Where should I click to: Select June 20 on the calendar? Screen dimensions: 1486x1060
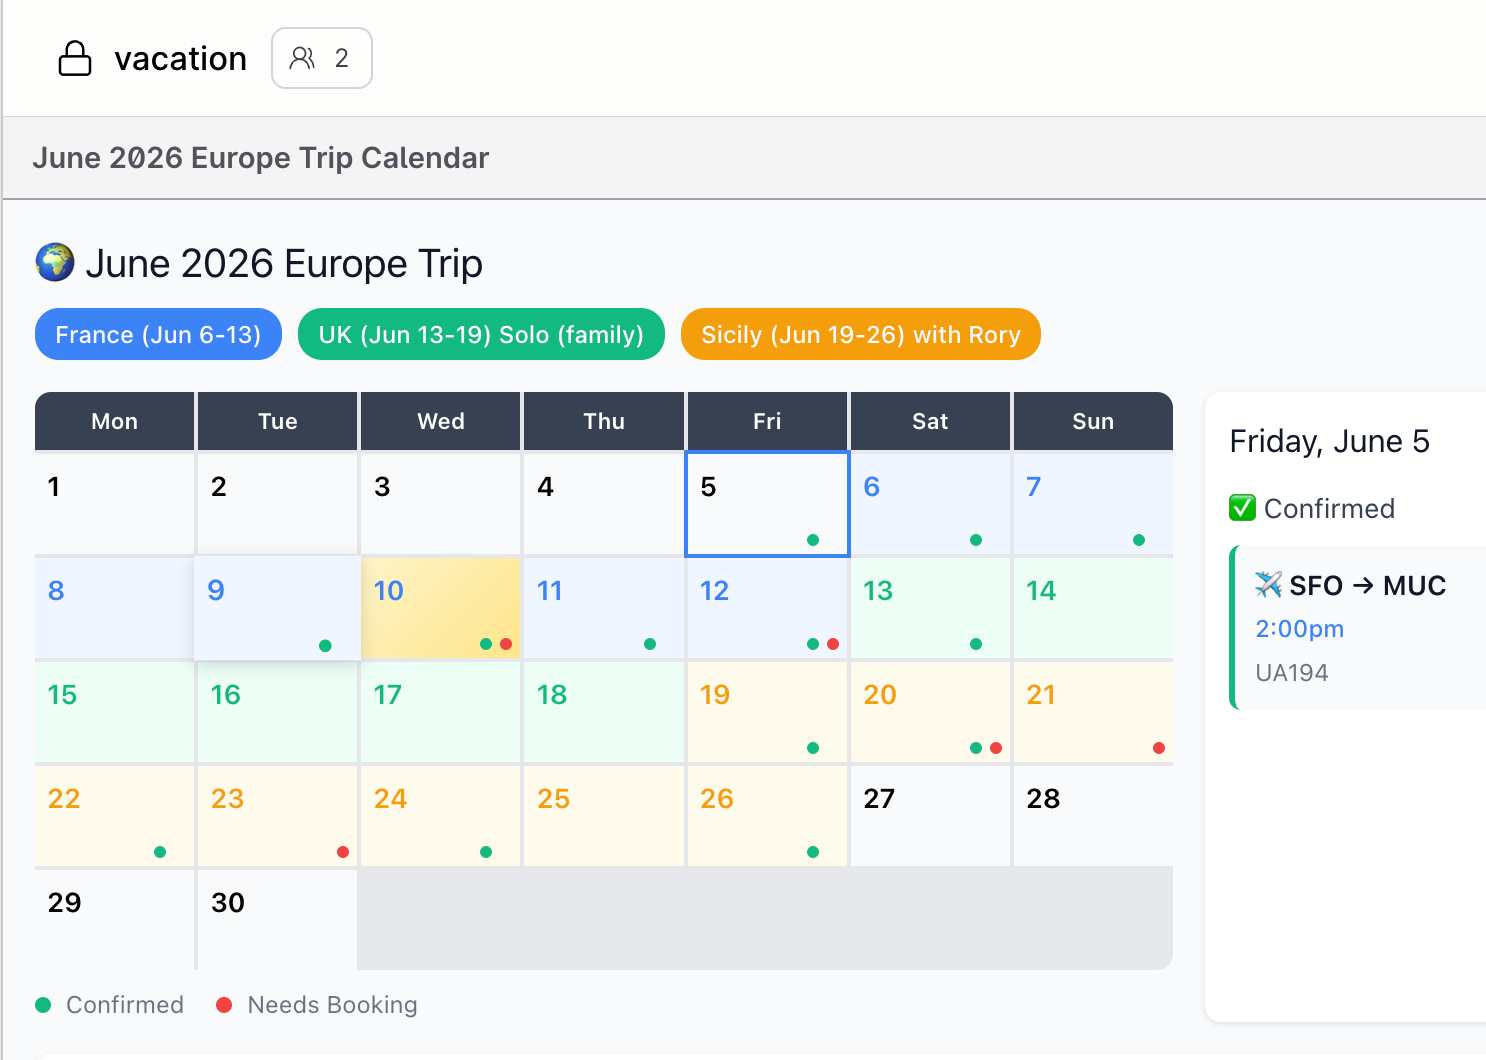pos(930,712)
